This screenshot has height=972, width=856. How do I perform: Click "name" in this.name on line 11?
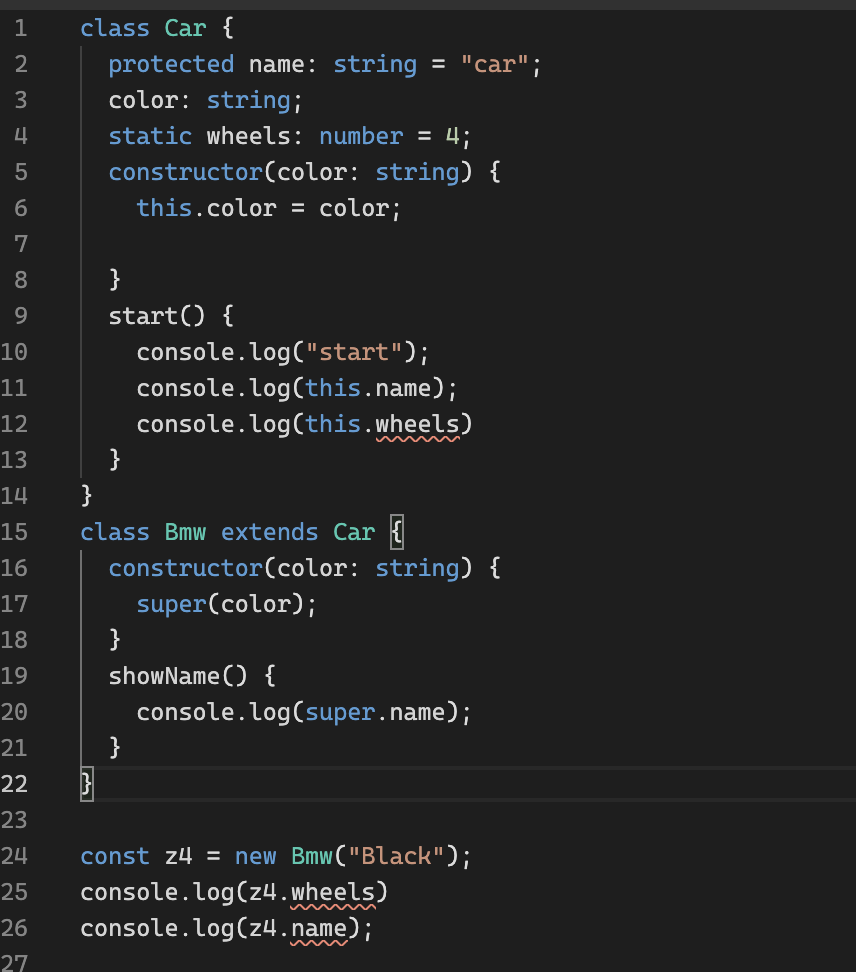[x=403, y=388]
